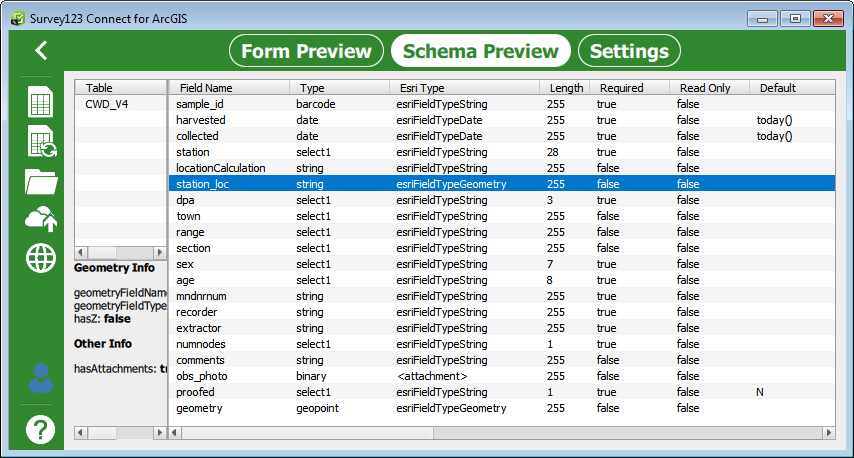Select the comments field row
This screenshot has height=458, width=854.
point(502,360)
